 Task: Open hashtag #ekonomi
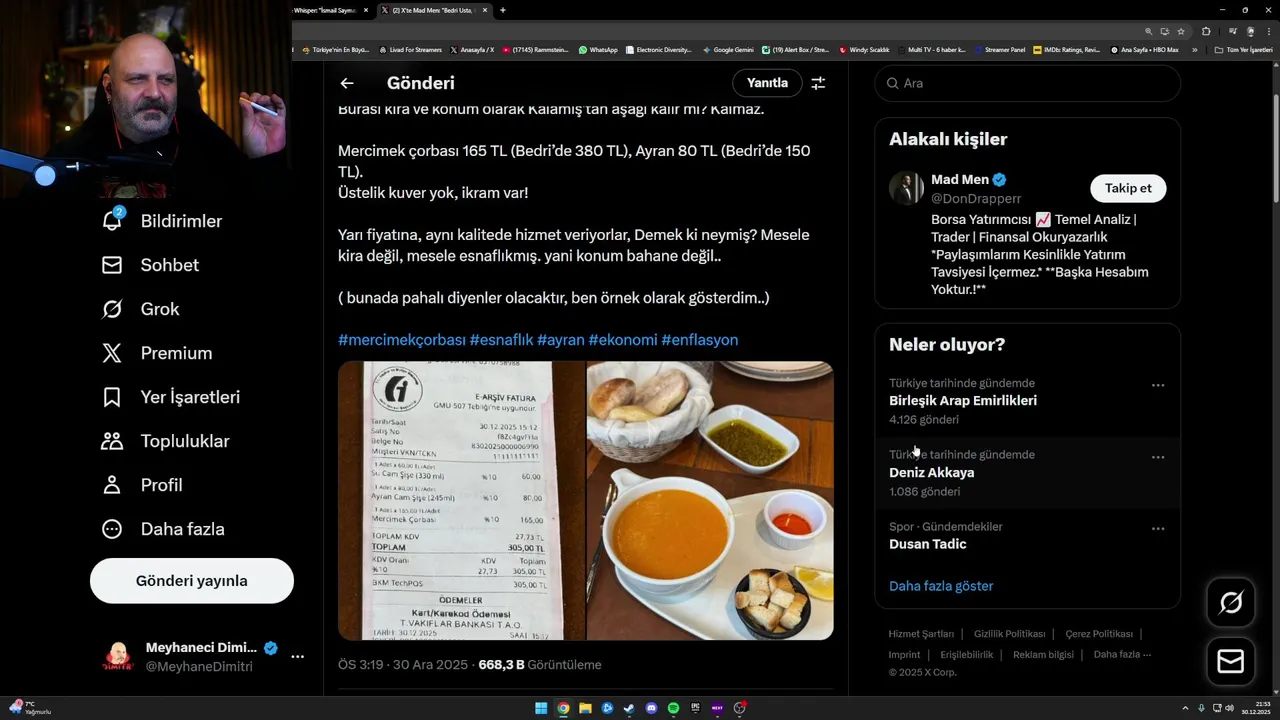(623, 340)
